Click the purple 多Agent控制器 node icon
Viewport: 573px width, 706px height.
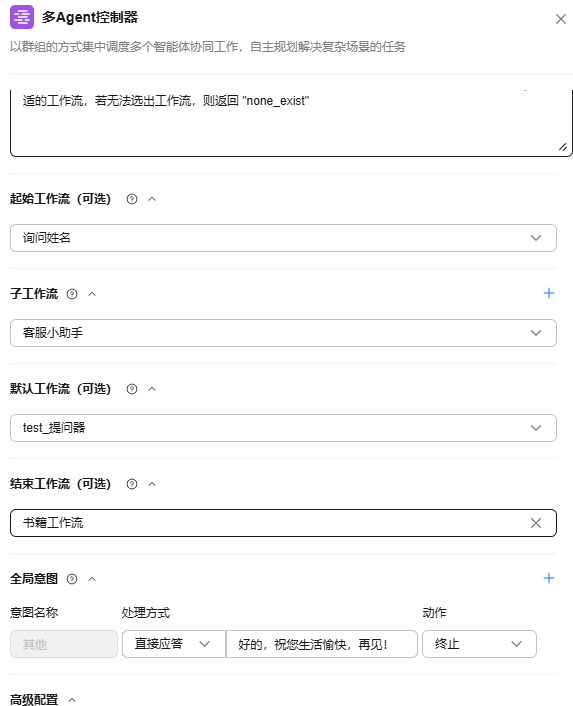coord(22,17)
